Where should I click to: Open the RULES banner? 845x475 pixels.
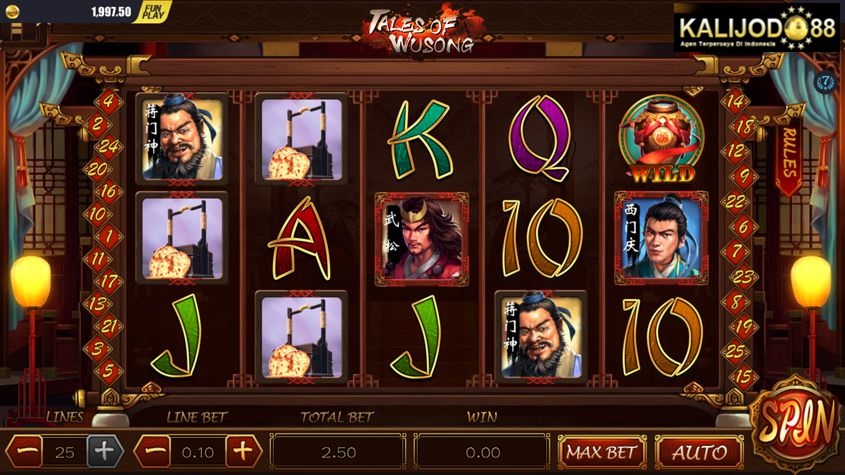[x=789, y=158]
